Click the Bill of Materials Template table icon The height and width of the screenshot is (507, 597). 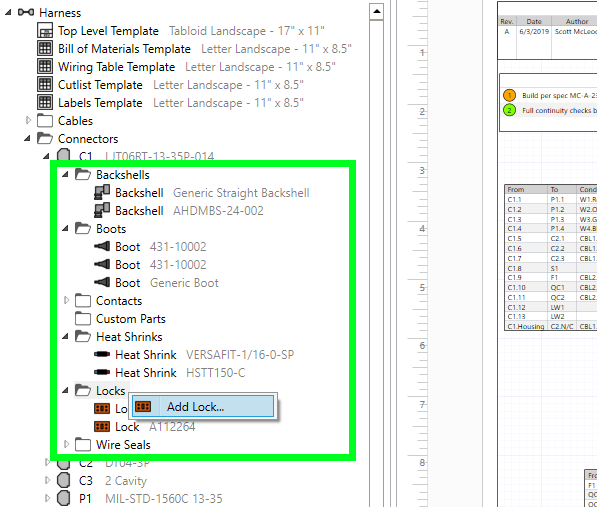click(45, 48)
